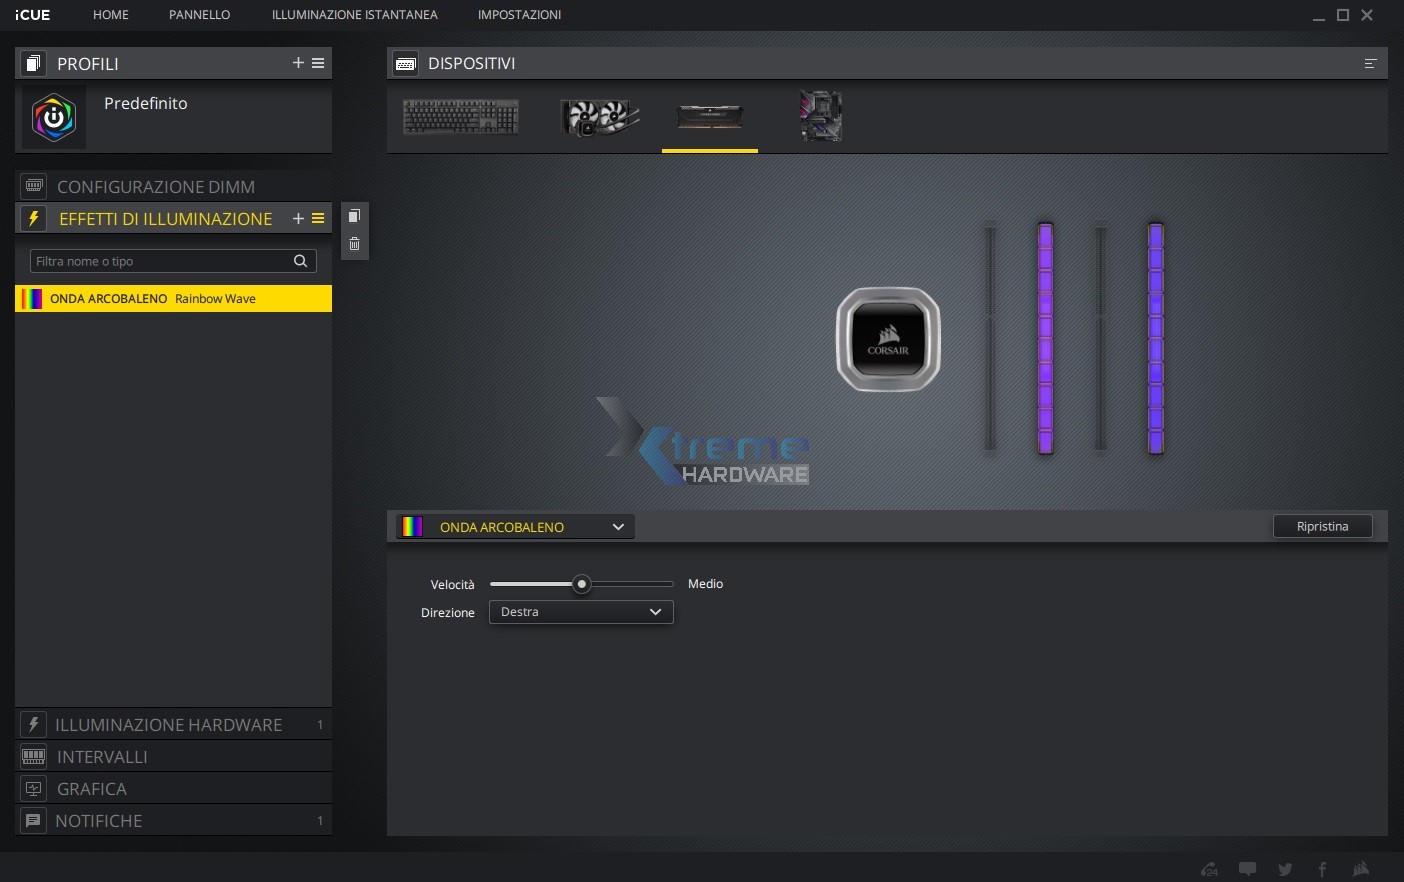This screenshot has height=882, width=1404.
Task: Open the Direzione dropdown set to Destra
Action: [580, 612]
